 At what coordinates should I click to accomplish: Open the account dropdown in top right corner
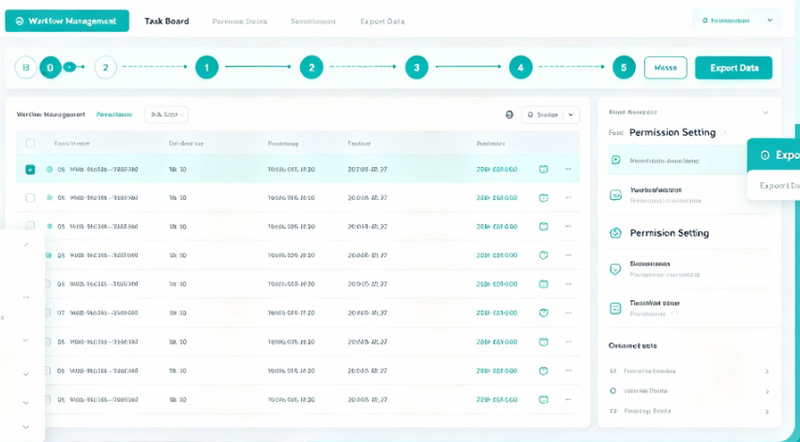click(737, 21)
